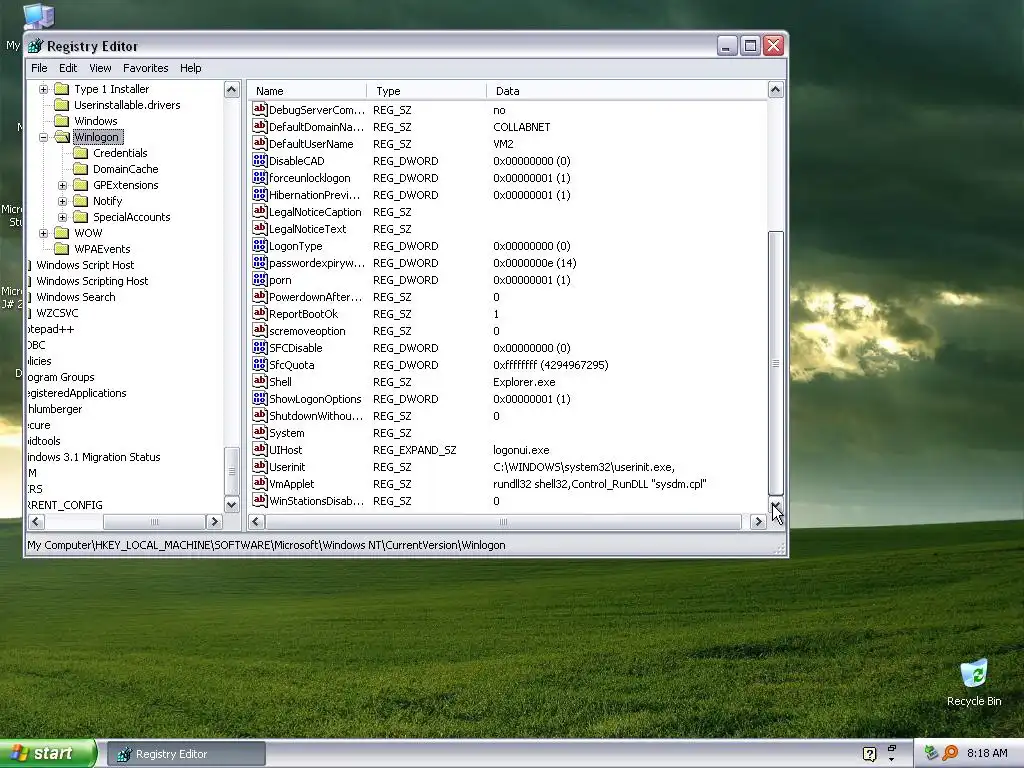Screen dimensions: 1024x768
Task: Expand the Type 1 Installer key
Action: (x=43, y=89)
